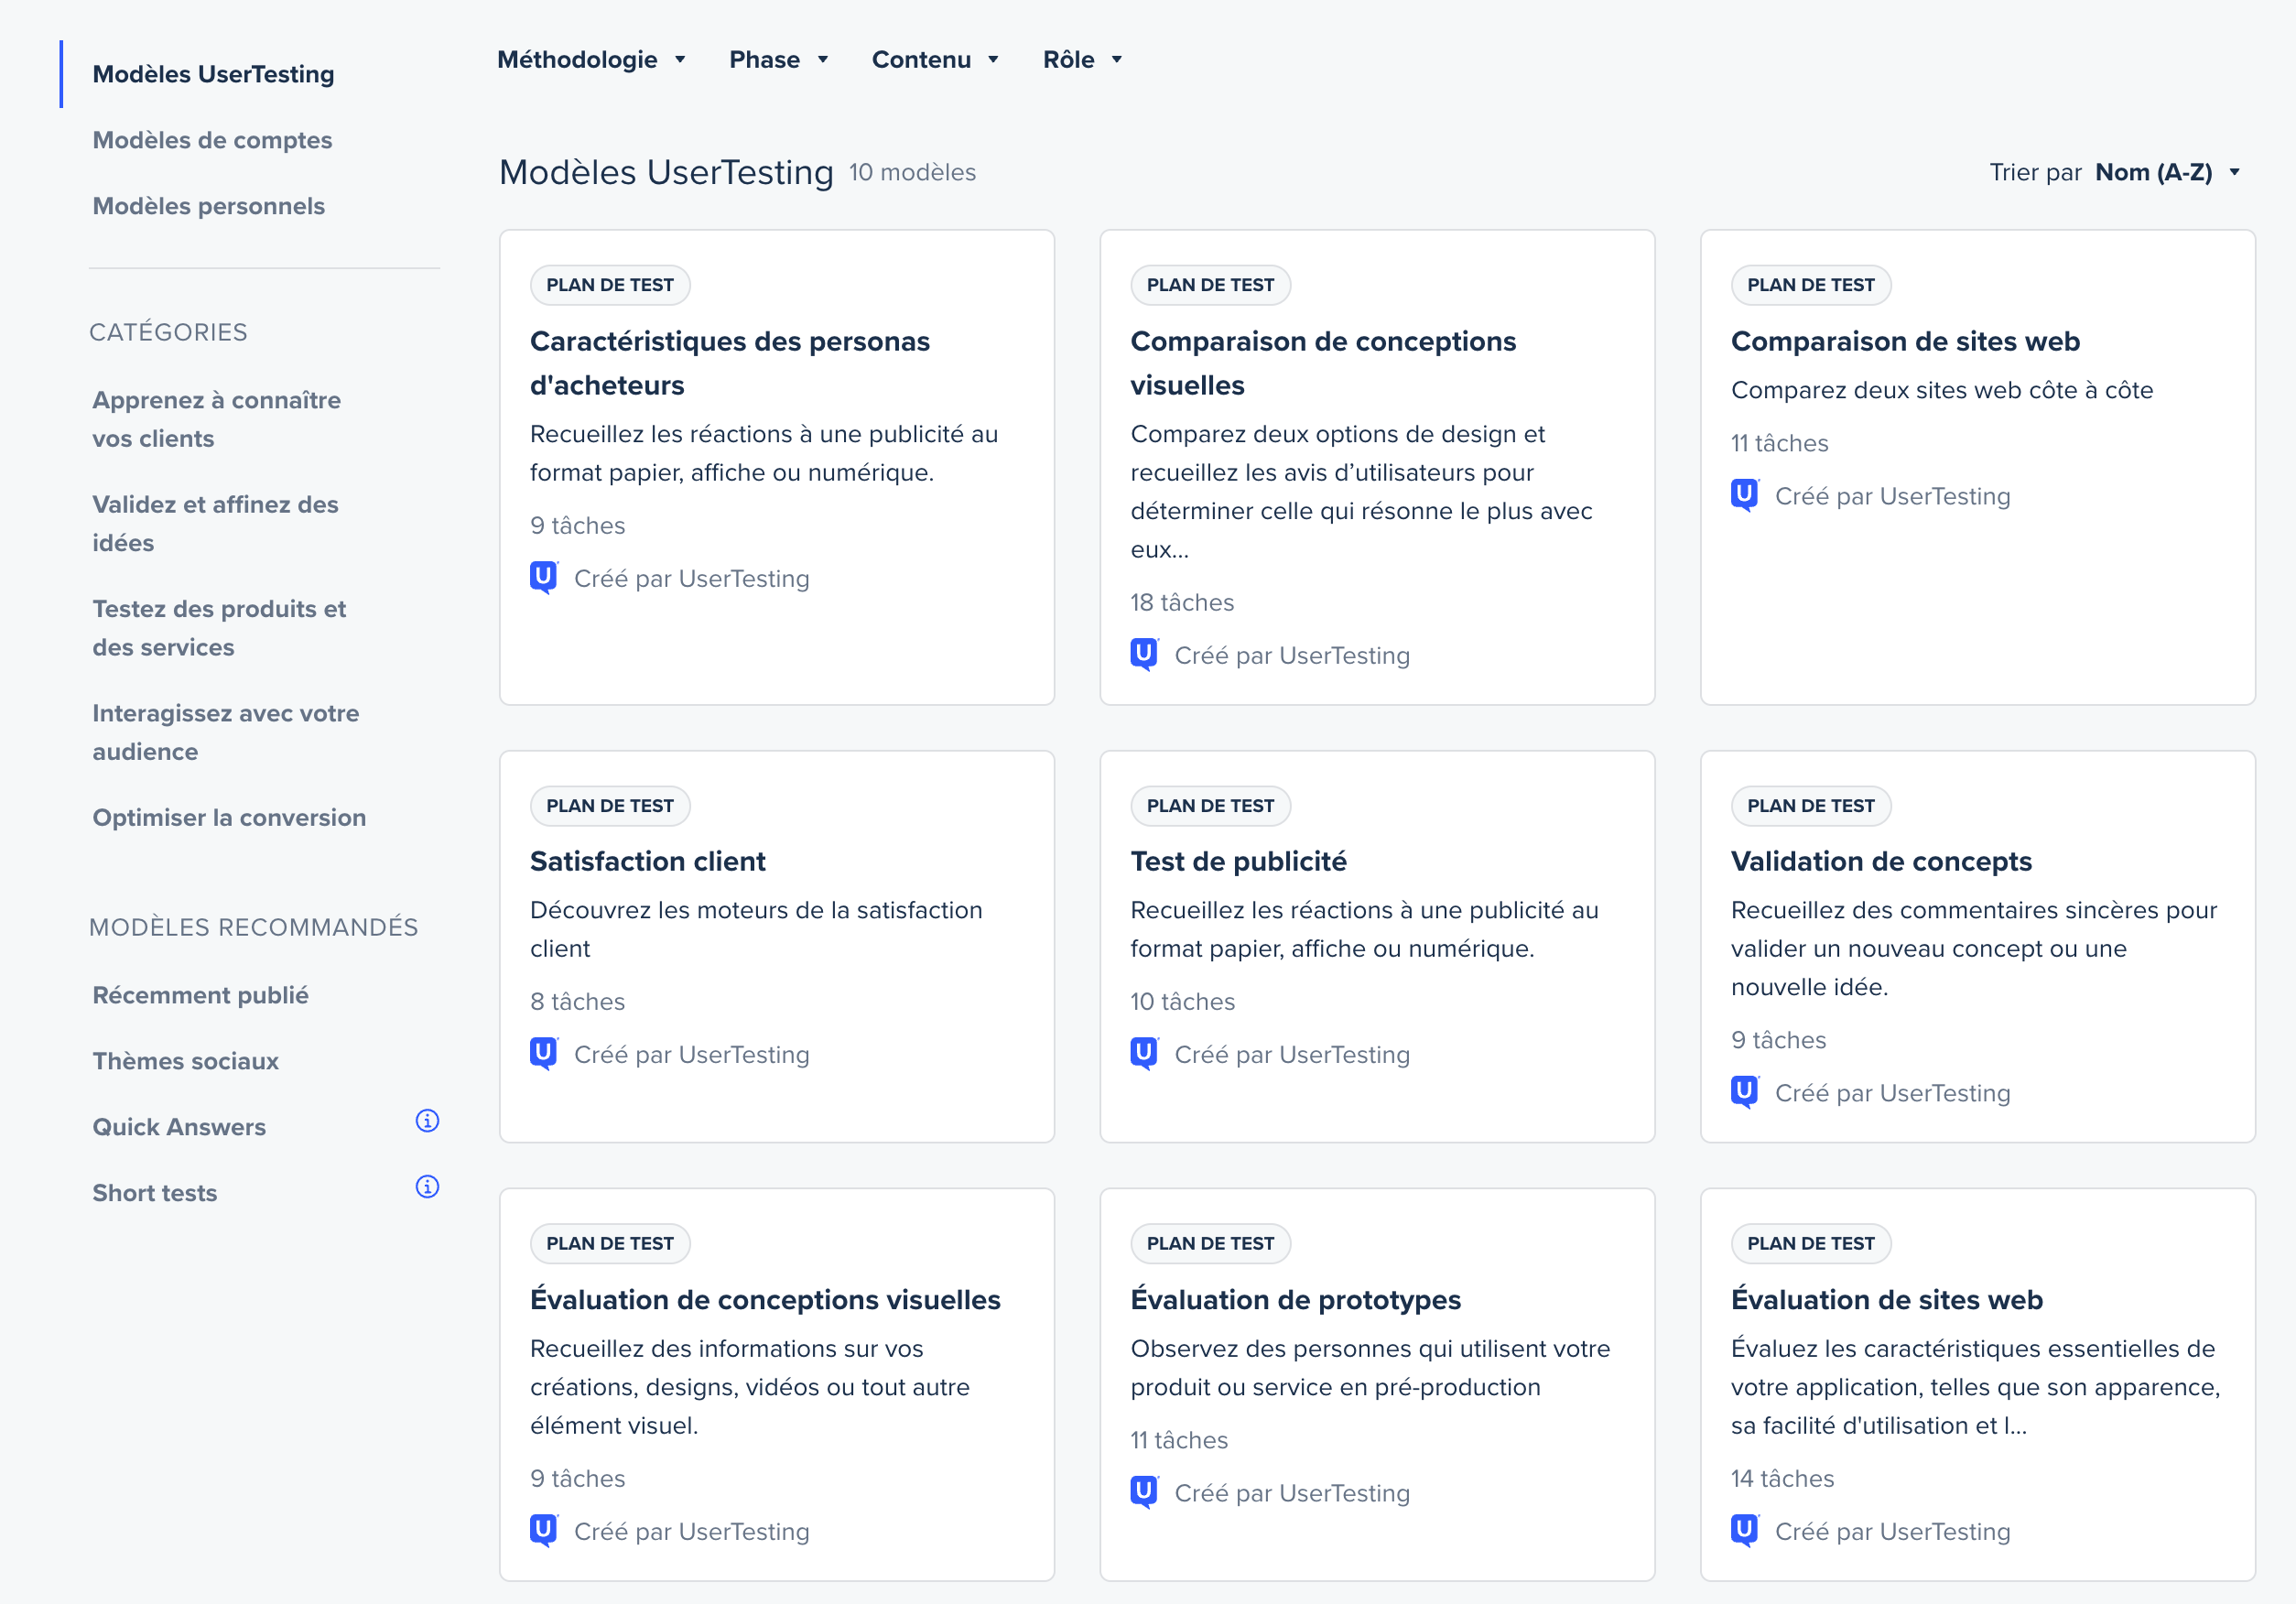Click UserTesting logo on Évaluation de sites web card
The height and width of the screenshot is (1604, 2296).
1745,1531
